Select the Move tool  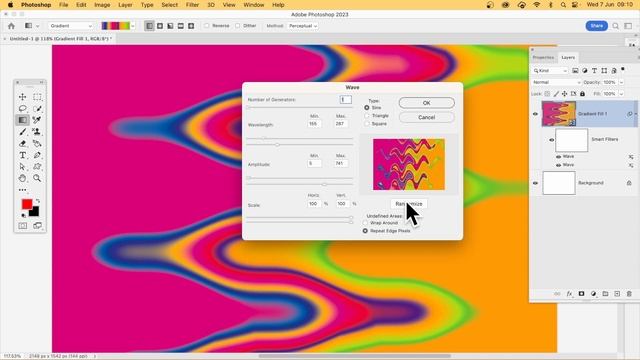click(x=22, y=97)
